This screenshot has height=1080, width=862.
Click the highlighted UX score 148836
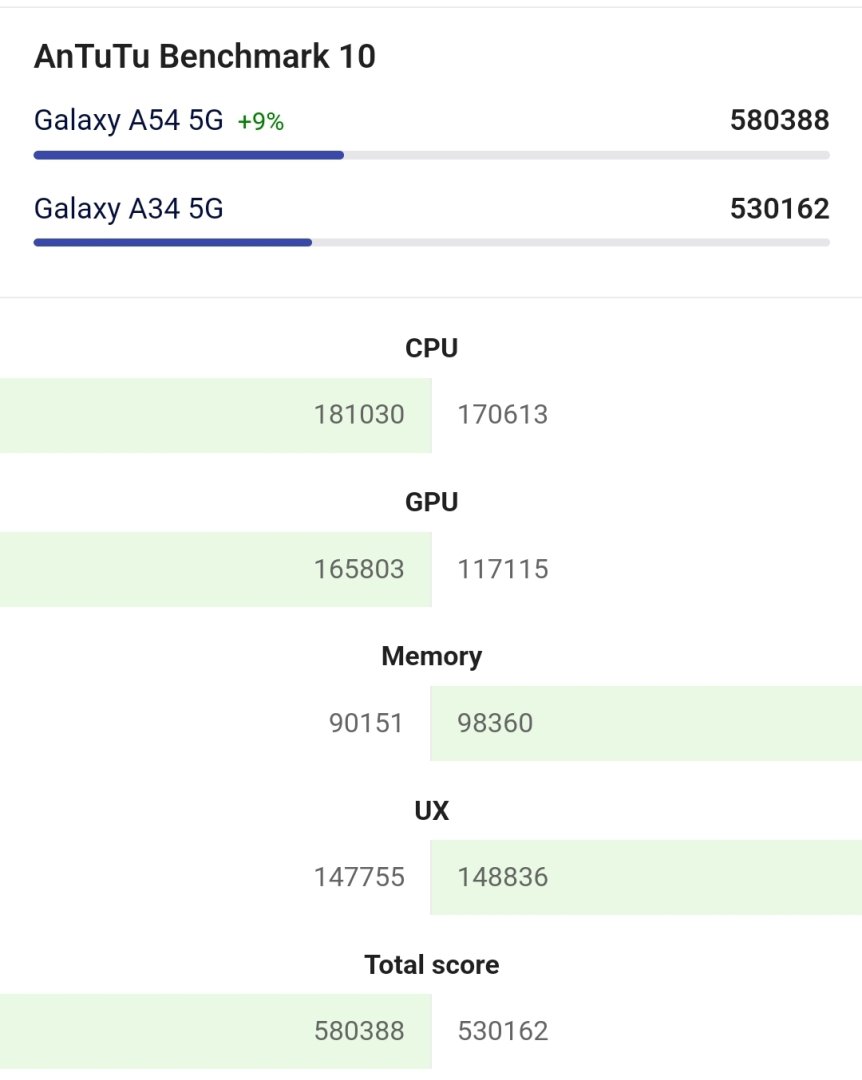[x=503, y=878]
